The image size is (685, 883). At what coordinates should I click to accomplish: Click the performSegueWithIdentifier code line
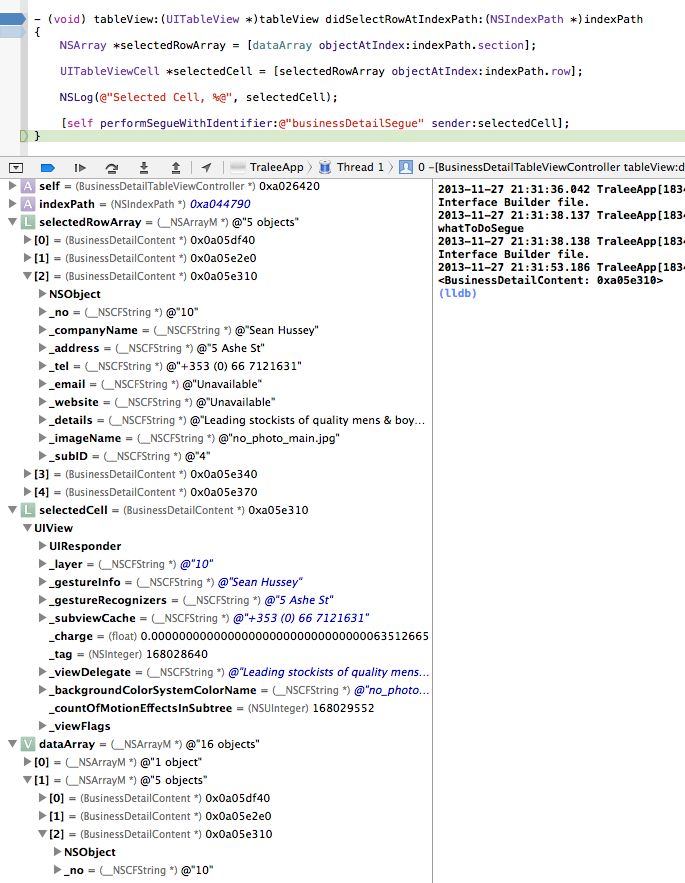(315, 123)
